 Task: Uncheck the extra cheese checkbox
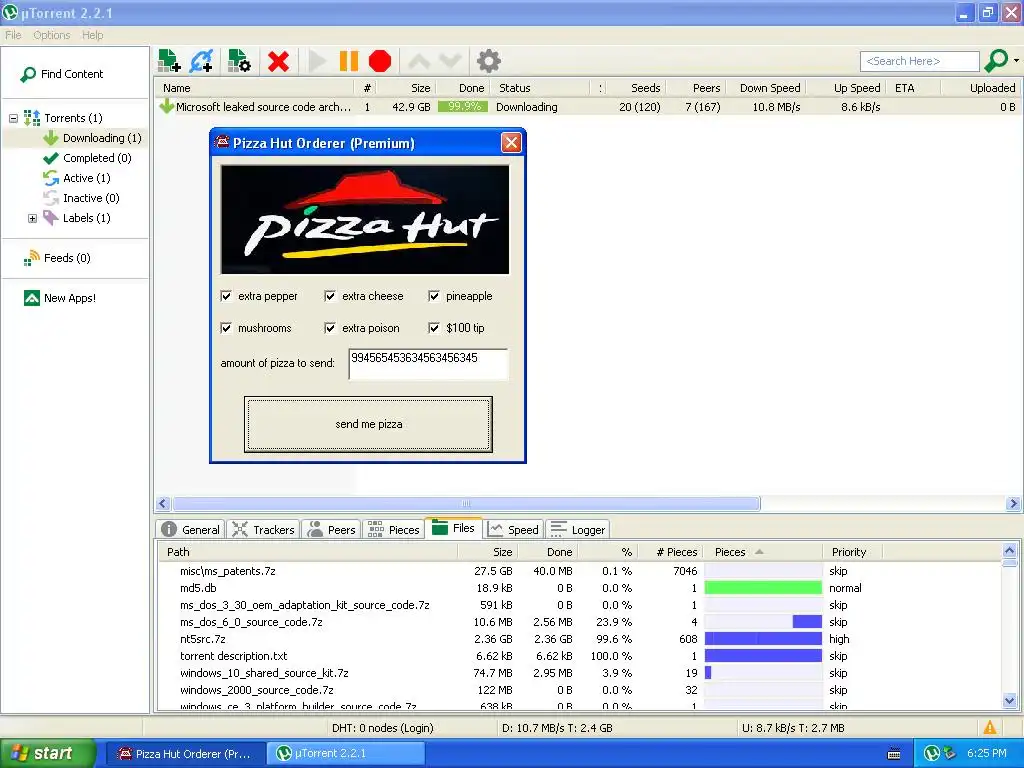330,296
